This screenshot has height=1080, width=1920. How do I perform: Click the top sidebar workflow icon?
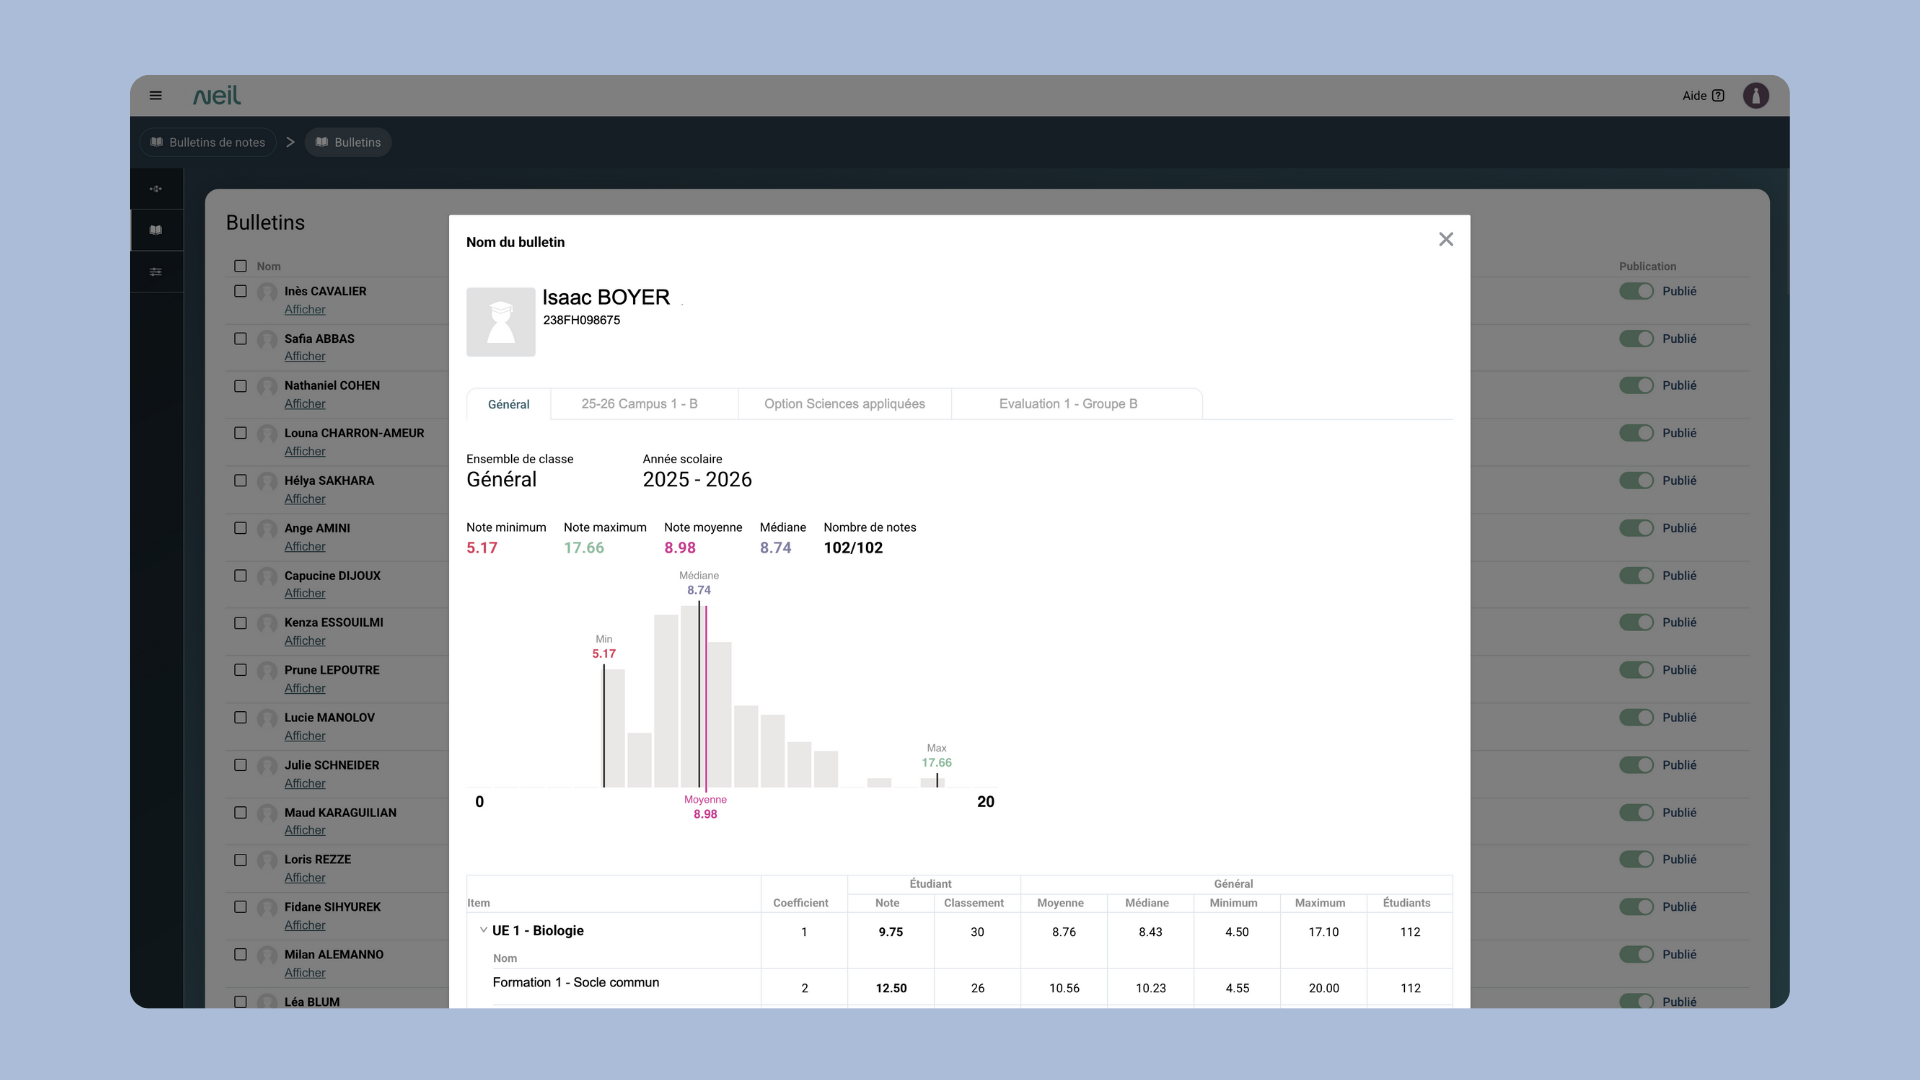pyautogui.click(x=156, y=189)
